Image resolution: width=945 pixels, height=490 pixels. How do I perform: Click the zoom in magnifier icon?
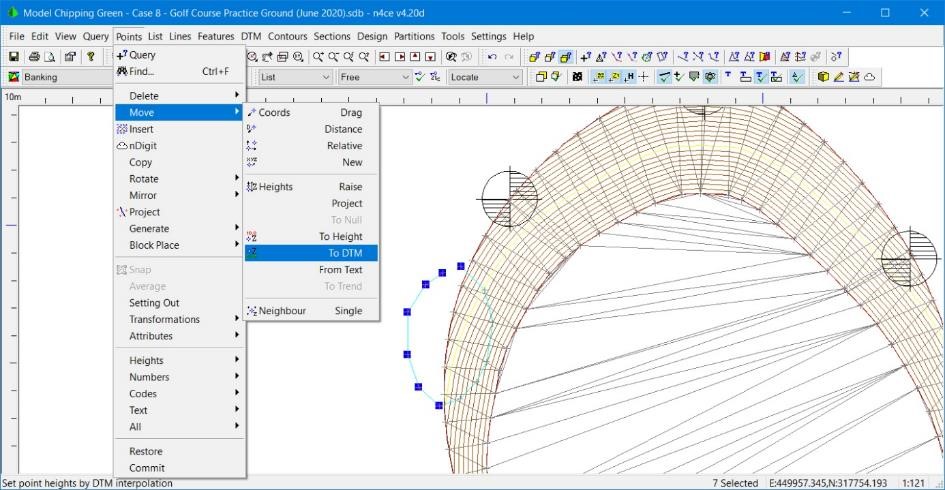coord(318,57)
